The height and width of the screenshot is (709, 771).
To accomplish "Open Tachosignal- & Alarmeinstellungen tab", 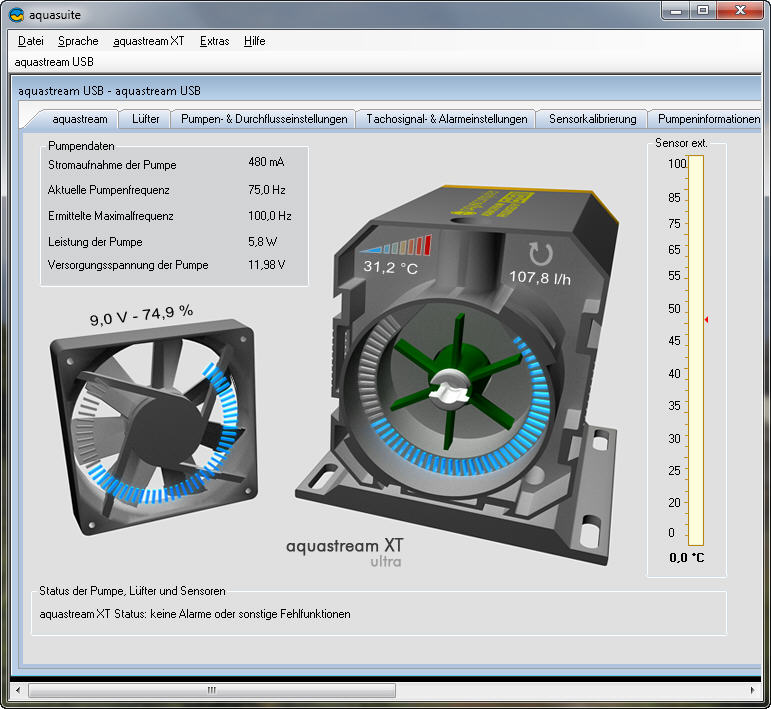I will click(446, 119).
